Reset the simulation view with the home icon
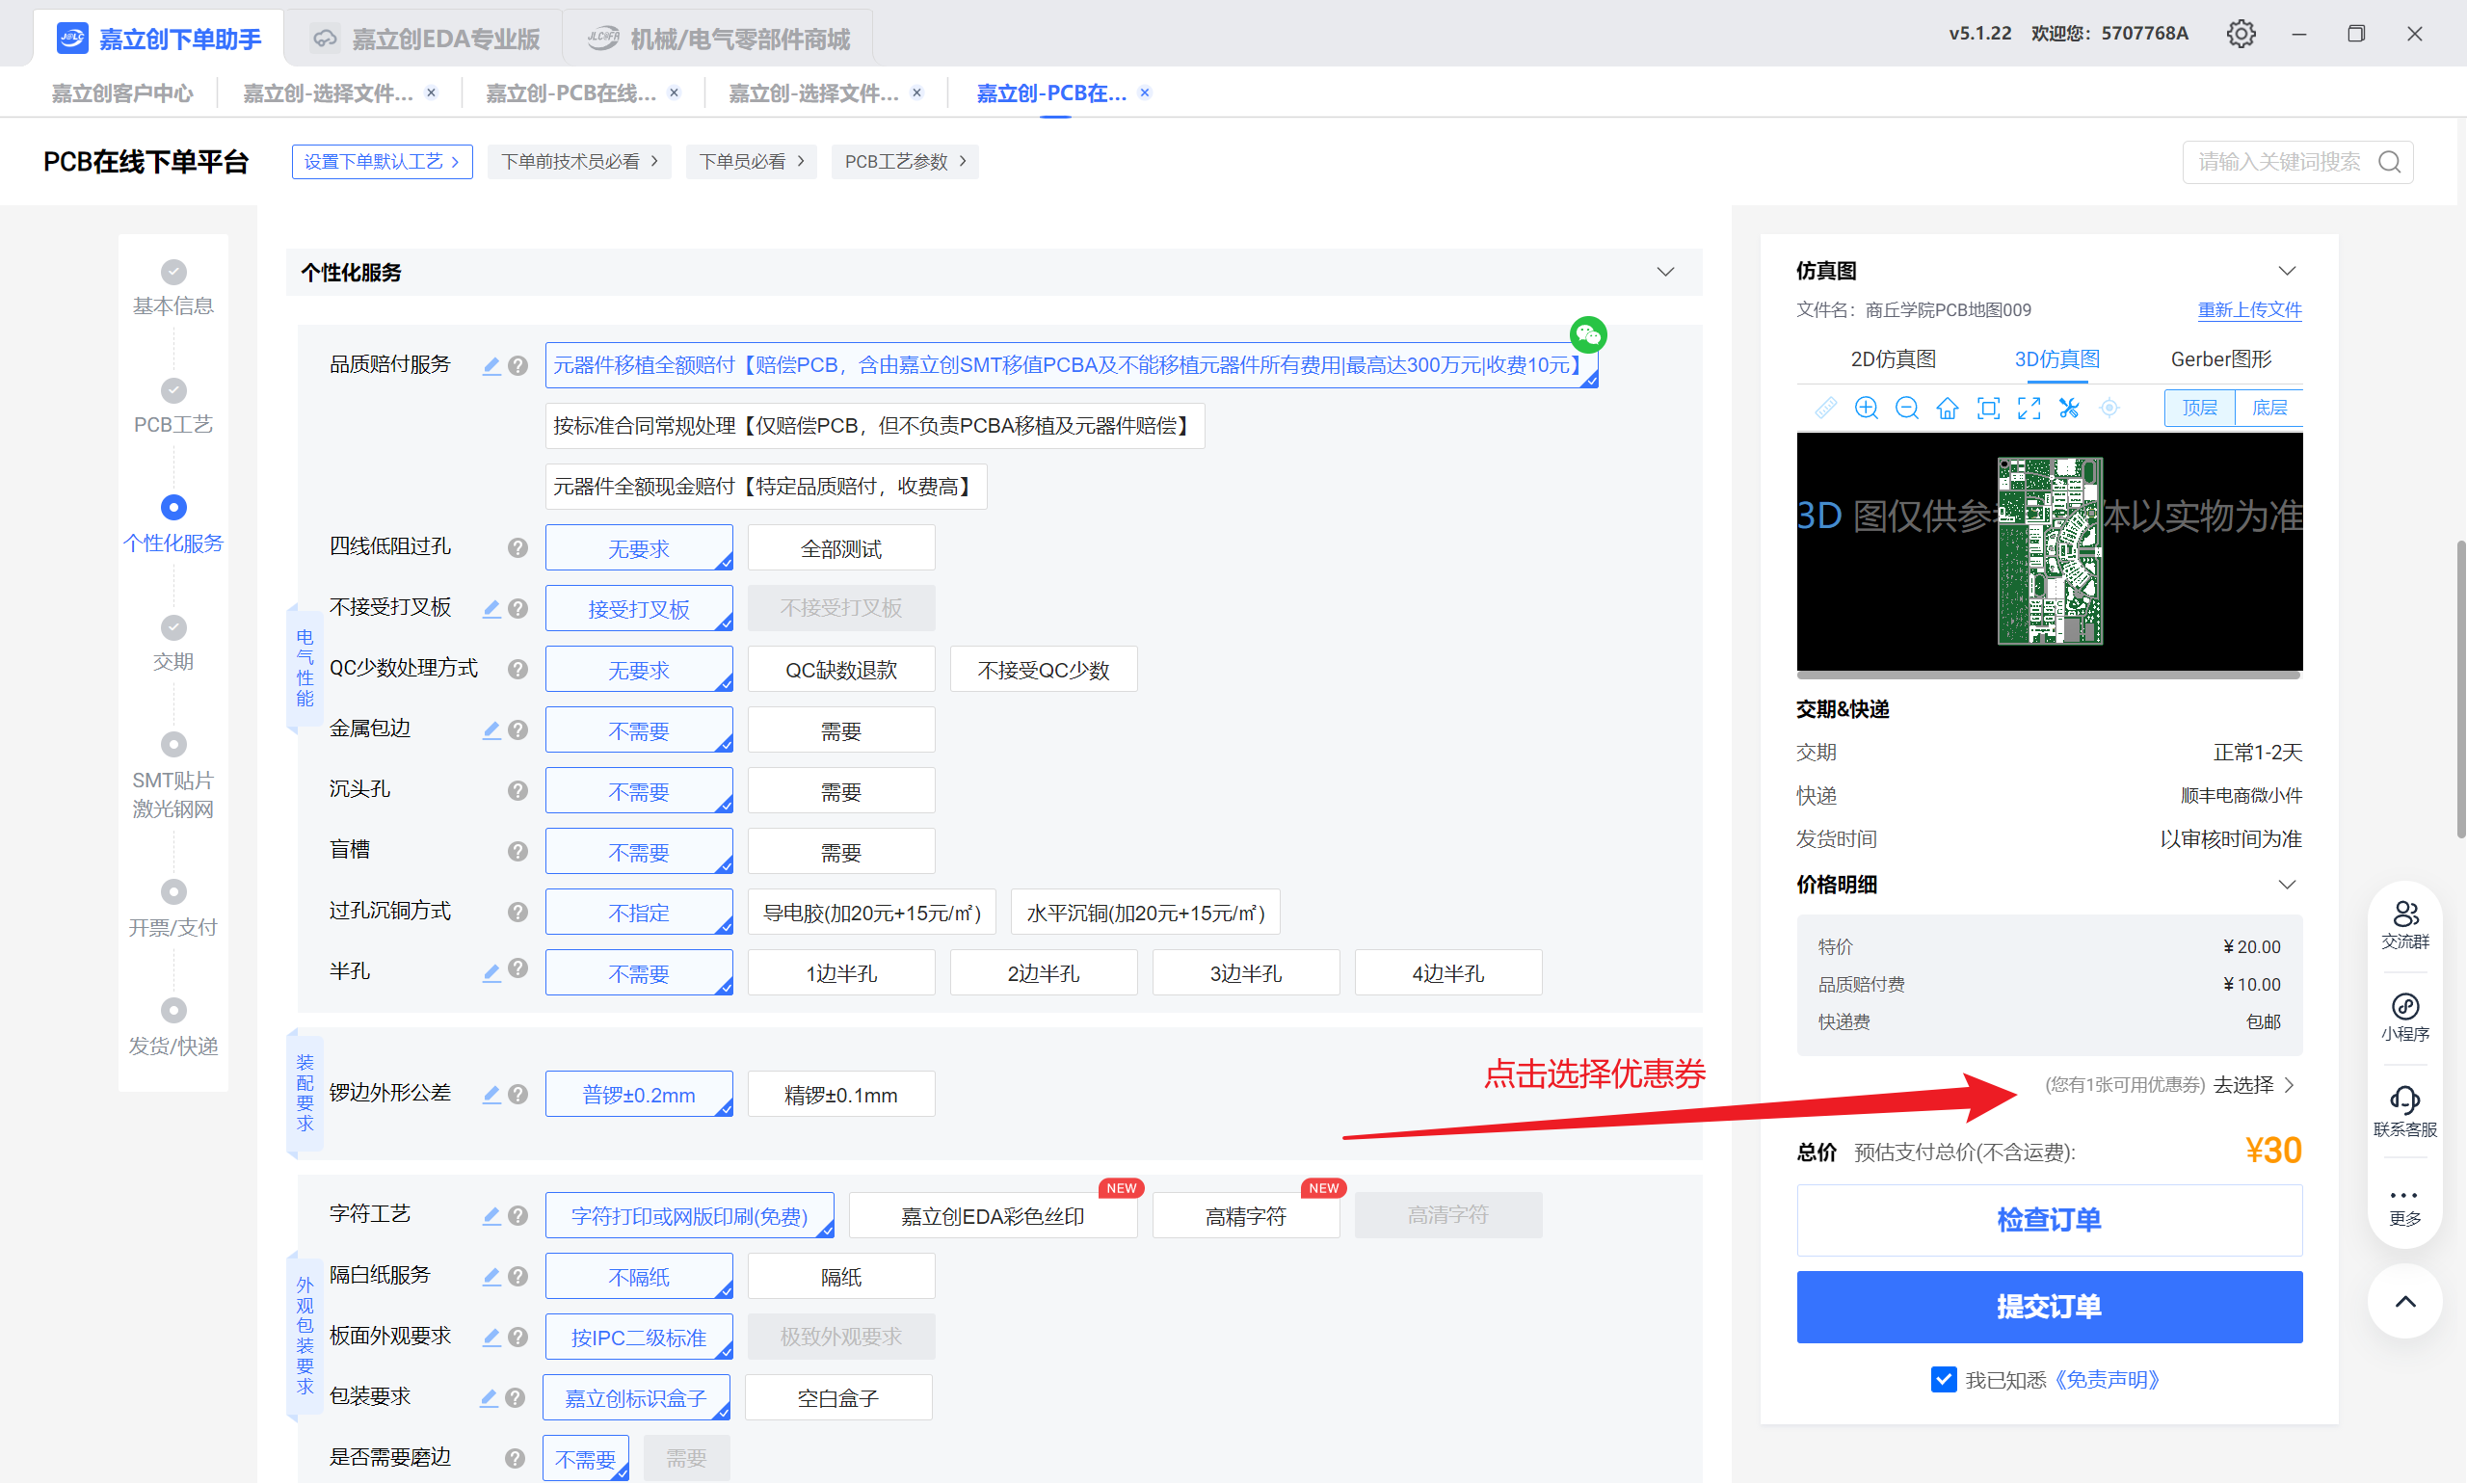 (1947, 408)
